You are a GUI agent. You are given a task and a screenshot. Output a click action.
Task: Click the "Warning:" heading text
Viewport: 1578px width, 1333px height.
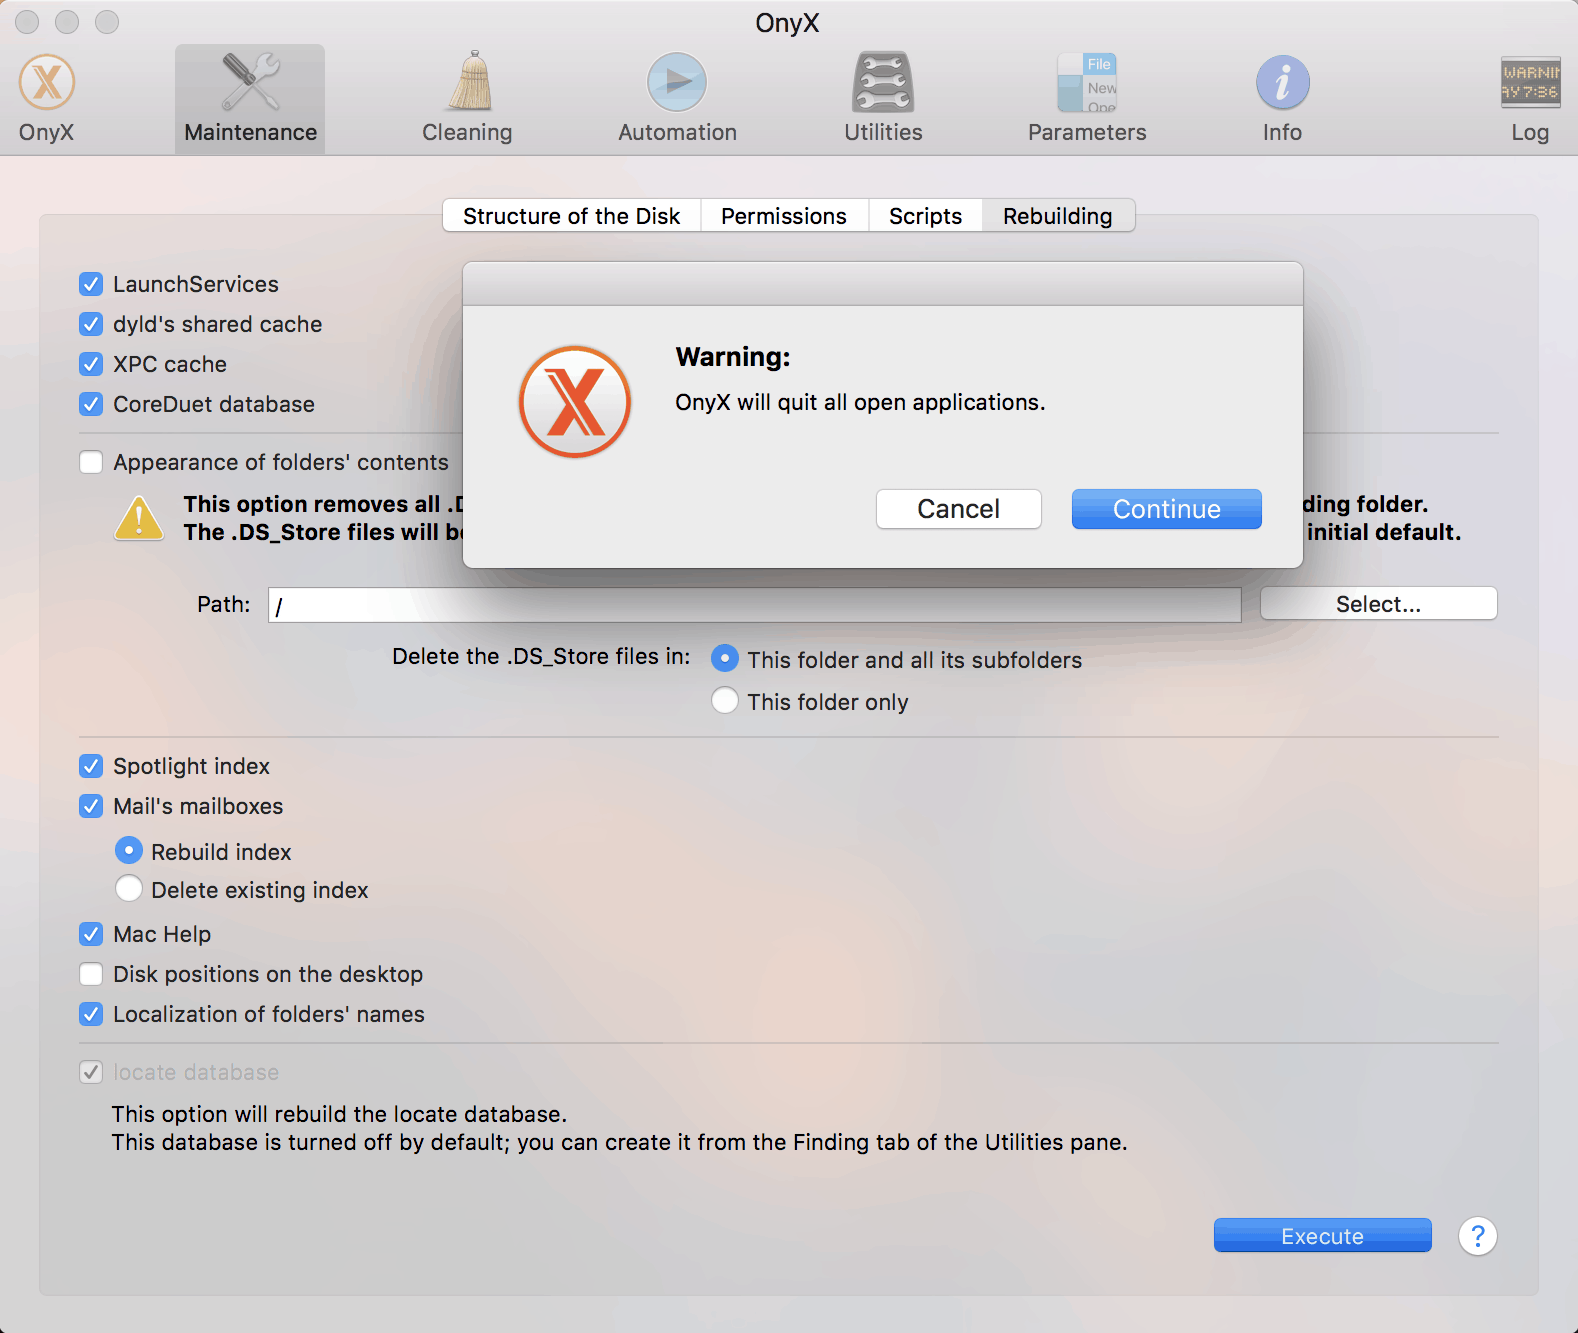pyautogui.click(x=733, y=357)
